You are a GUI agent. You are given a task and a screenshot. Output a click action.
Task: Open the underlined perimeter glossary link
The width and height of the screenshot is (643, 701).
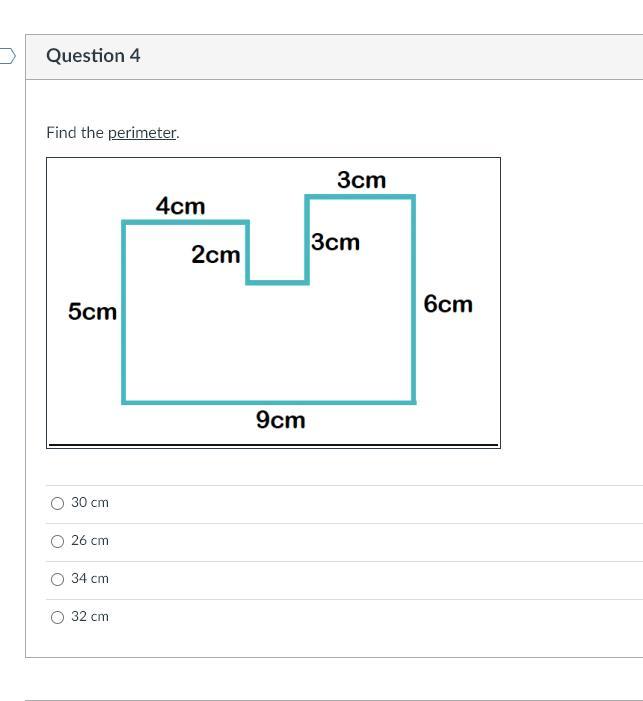pyautogui.click(x=142, y=133)
